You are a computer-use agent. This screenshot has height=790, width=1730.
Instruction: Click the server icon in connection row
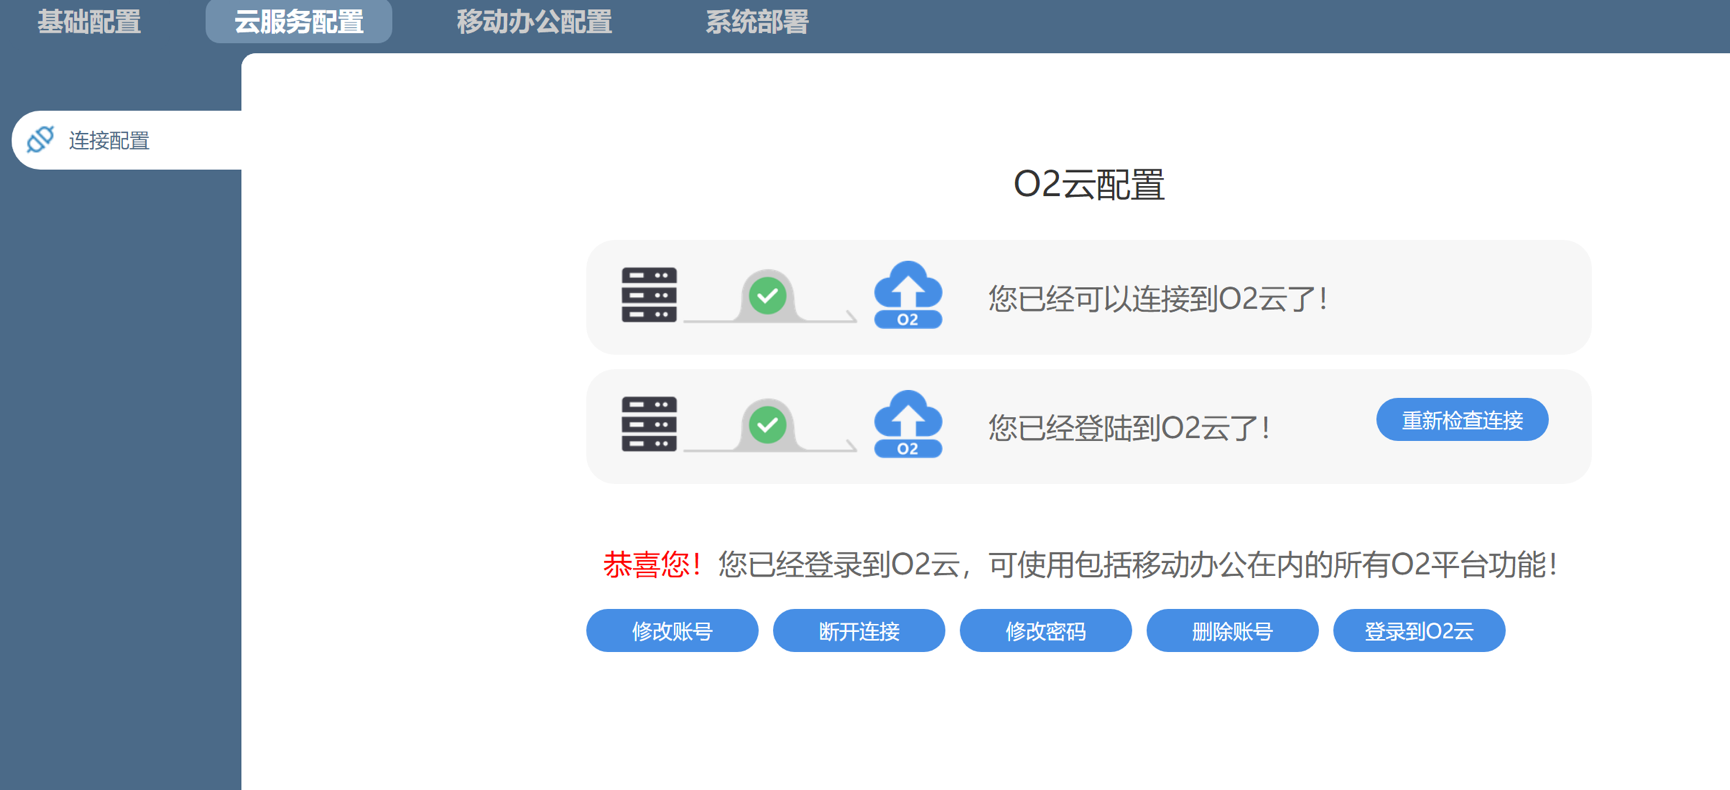649,295
